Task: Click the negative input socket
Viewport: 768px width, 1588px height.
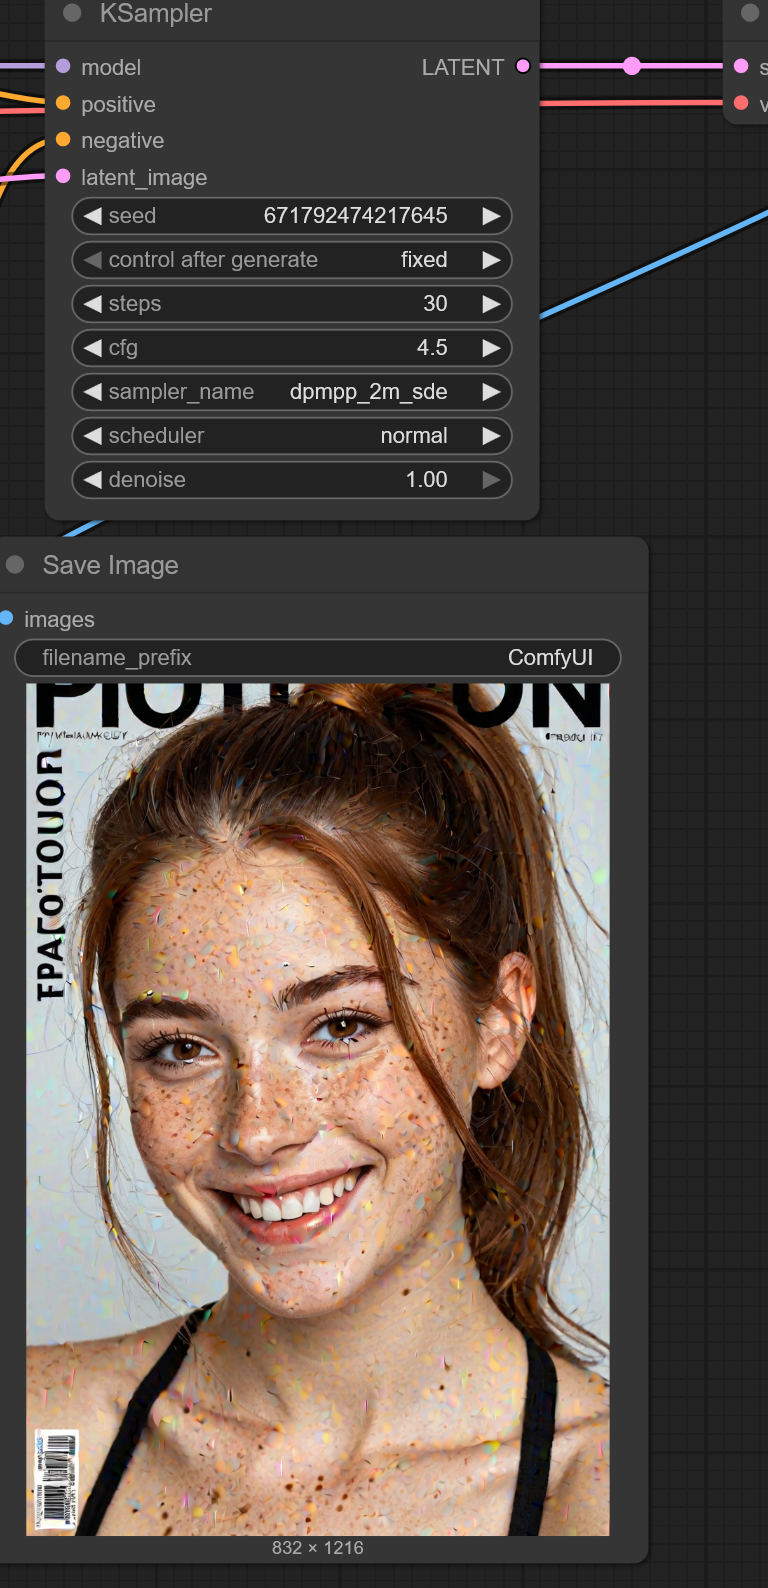Action: (63, 139)
